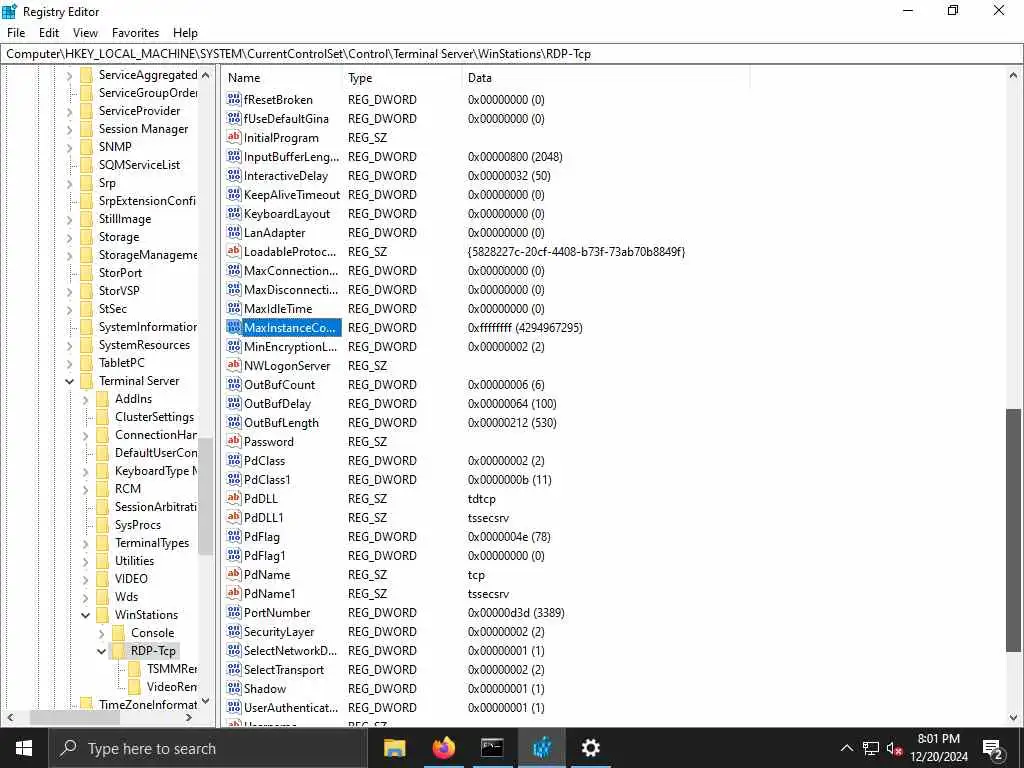The image size is (1024, 768).
Task: Open Settings gear in taskbar
Action: 590,748
